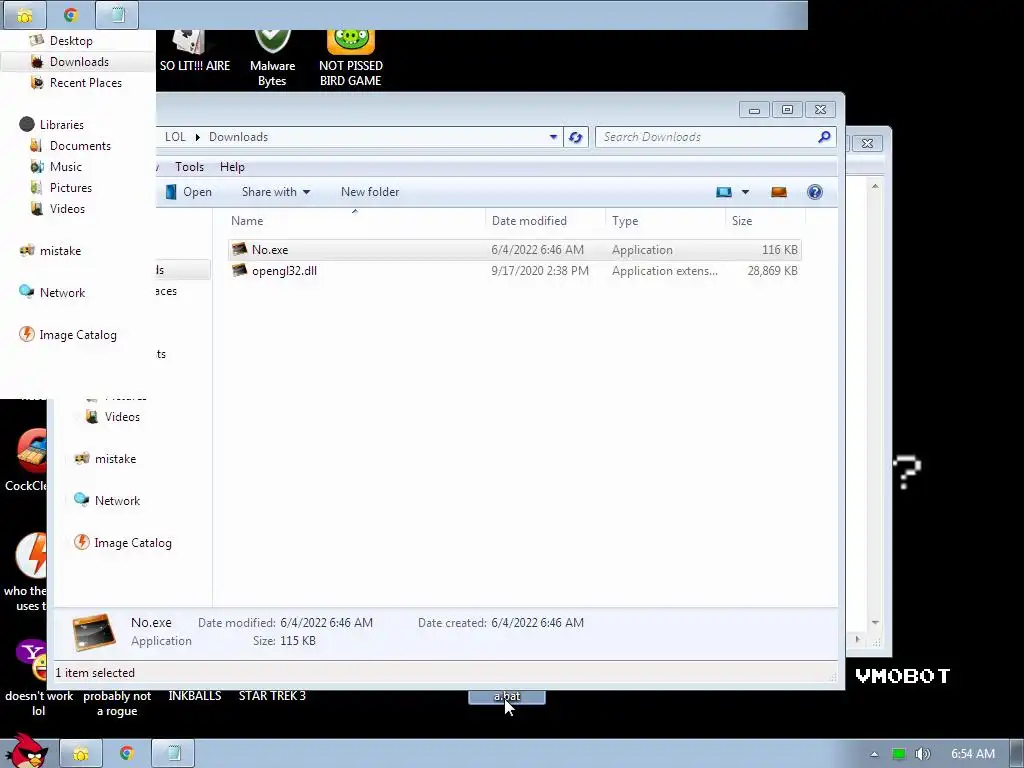Select the STAR TREK 3 desktop label
Viewport: 1024px width, 768px height.
click(x=272, y=696)
